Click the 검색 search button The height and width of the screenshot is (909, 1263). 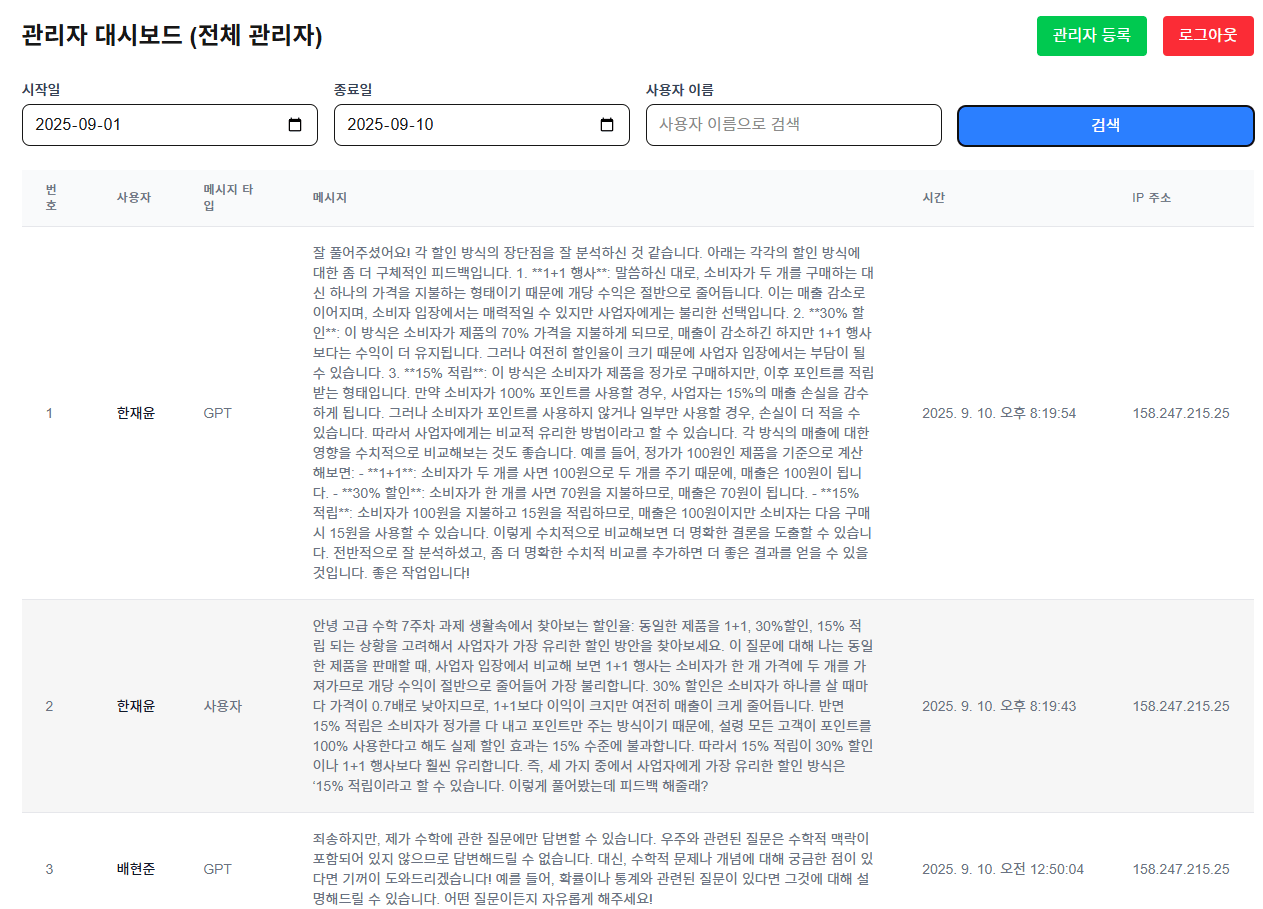pyautogui.click(x=1105, y=125)
